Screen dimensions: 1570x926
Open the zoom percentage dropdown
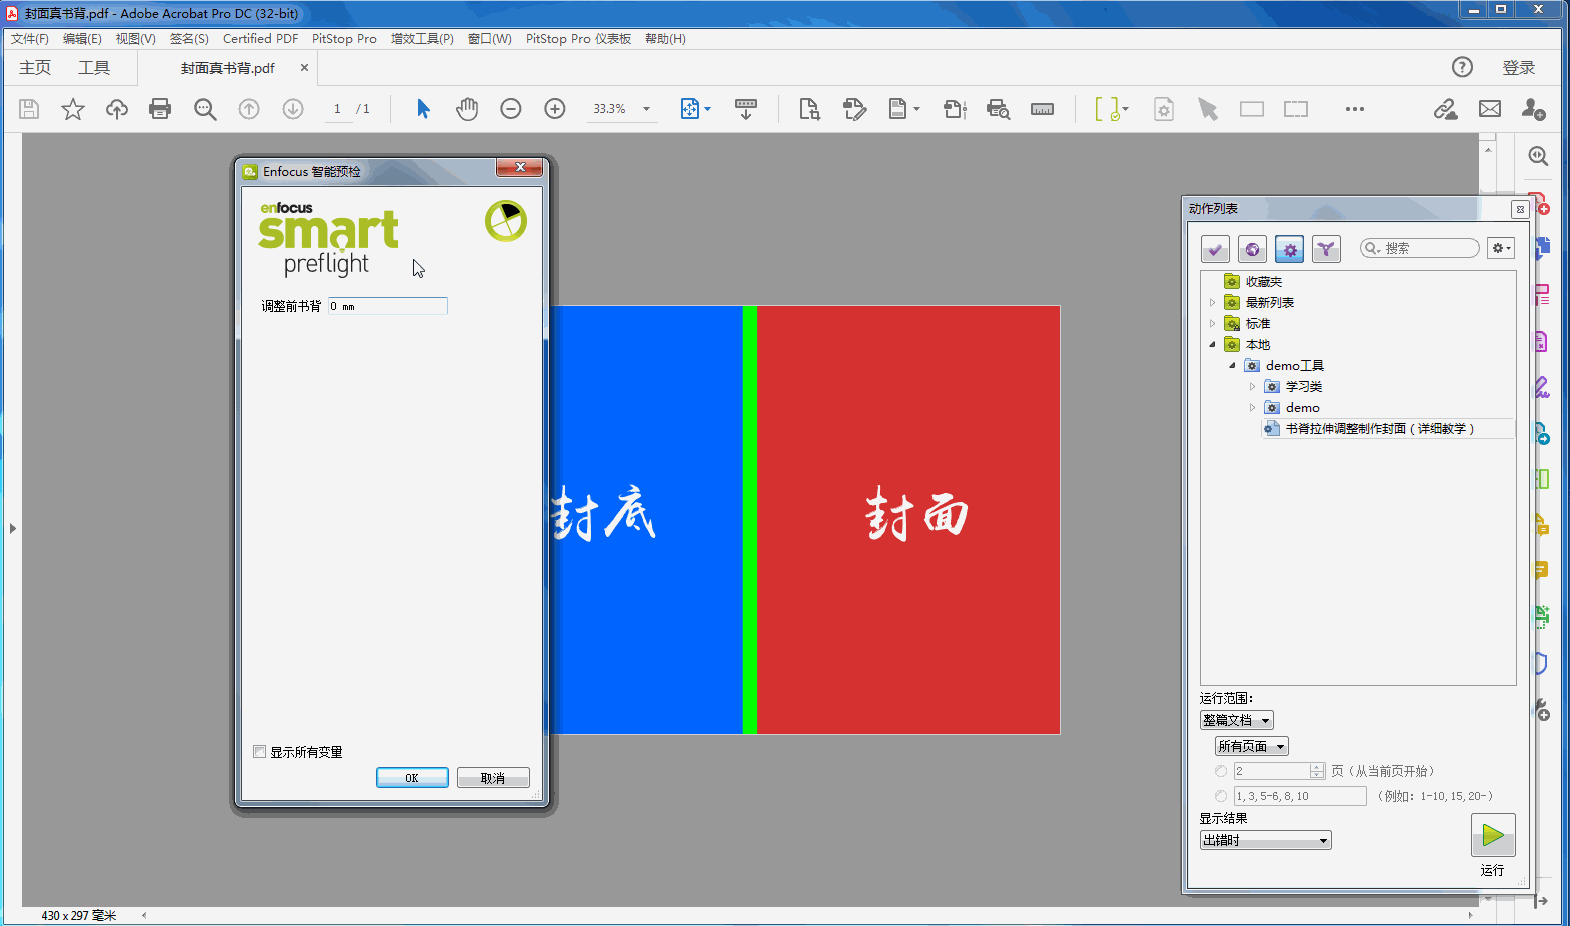[x=646, y=109]
